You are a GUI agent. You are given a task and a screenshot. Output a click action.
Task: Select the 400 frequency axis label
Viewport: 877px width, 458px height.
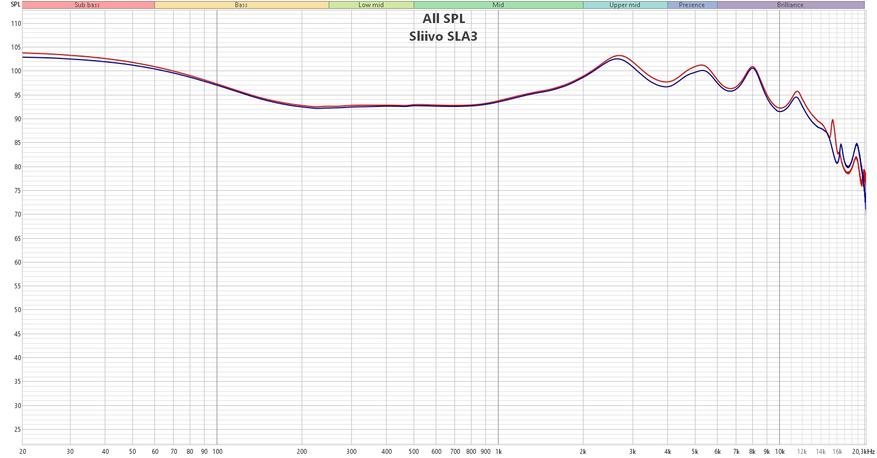point(386,451)
